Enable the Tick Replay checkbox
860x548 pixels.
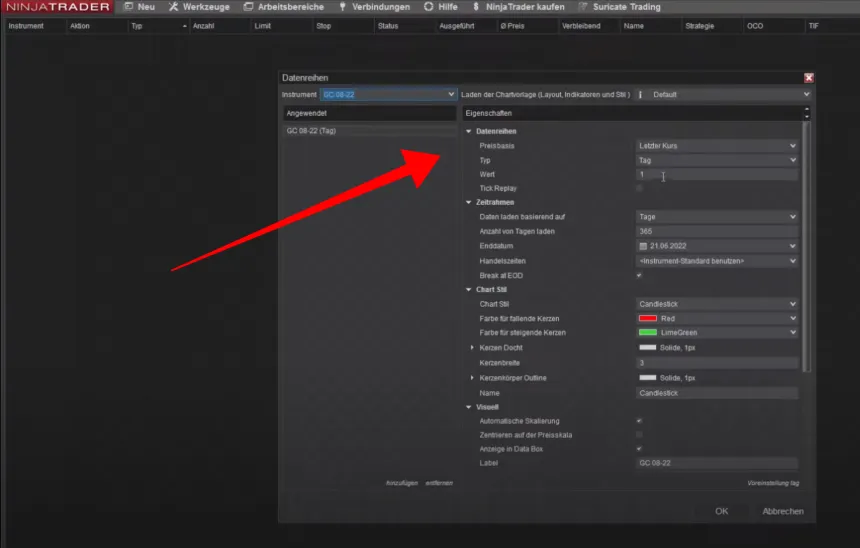[x=640, y=188]
